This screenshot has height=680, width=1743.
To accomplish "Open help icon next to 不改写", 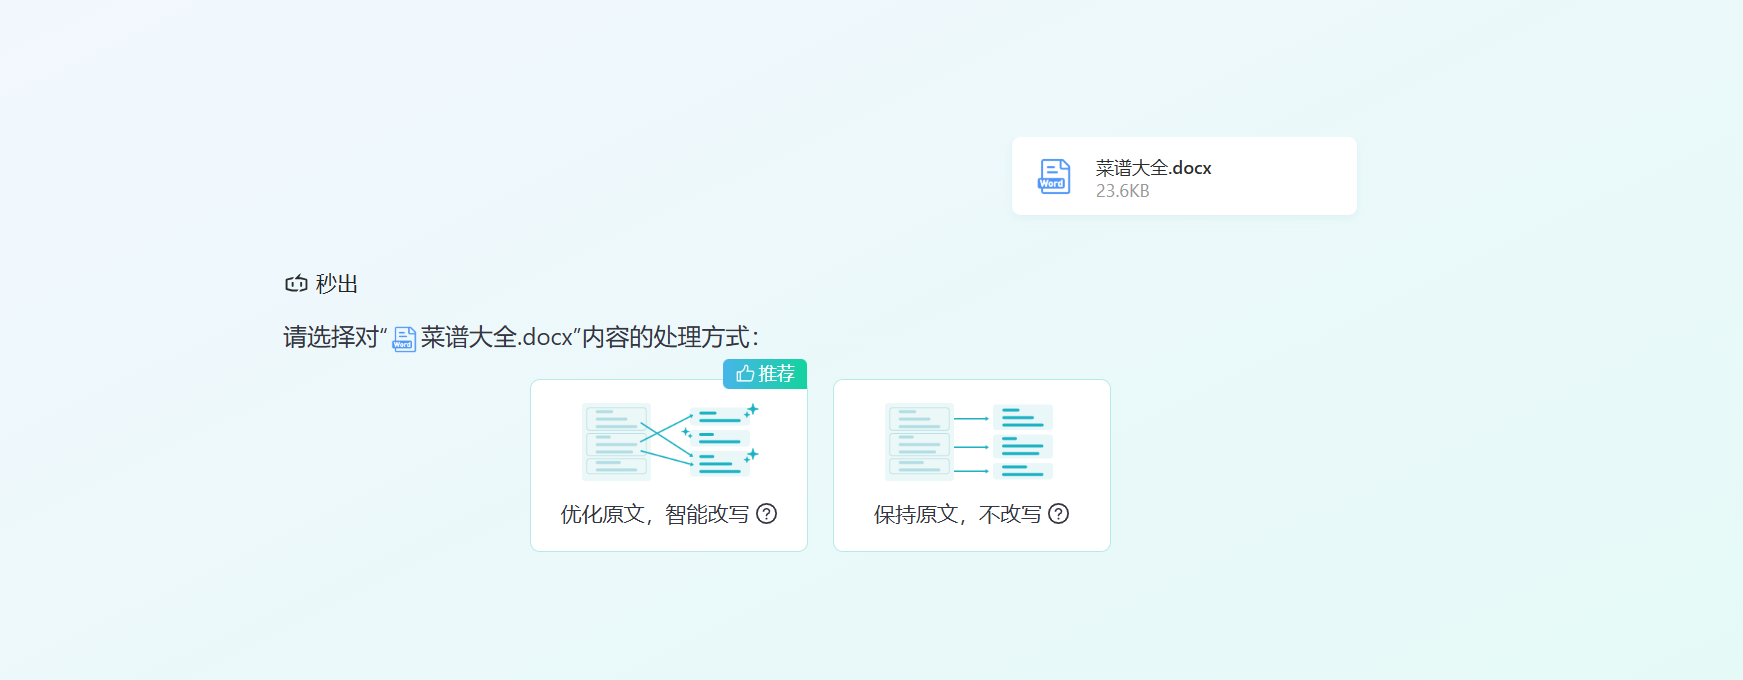I will pos(1059,514).
